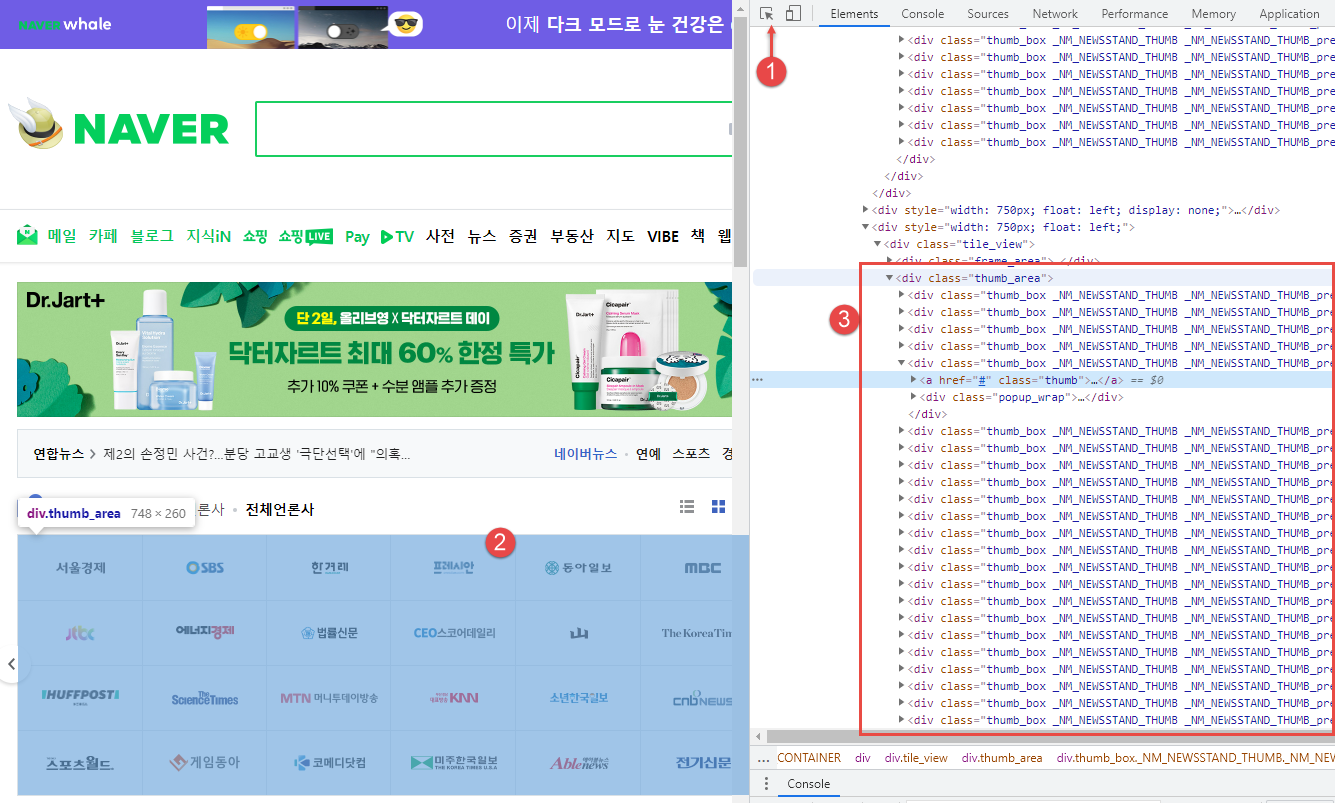1335x803 pixels.
Task: Open the three-dot drawer menu beside Console
Action: click(x=767, y=784)
